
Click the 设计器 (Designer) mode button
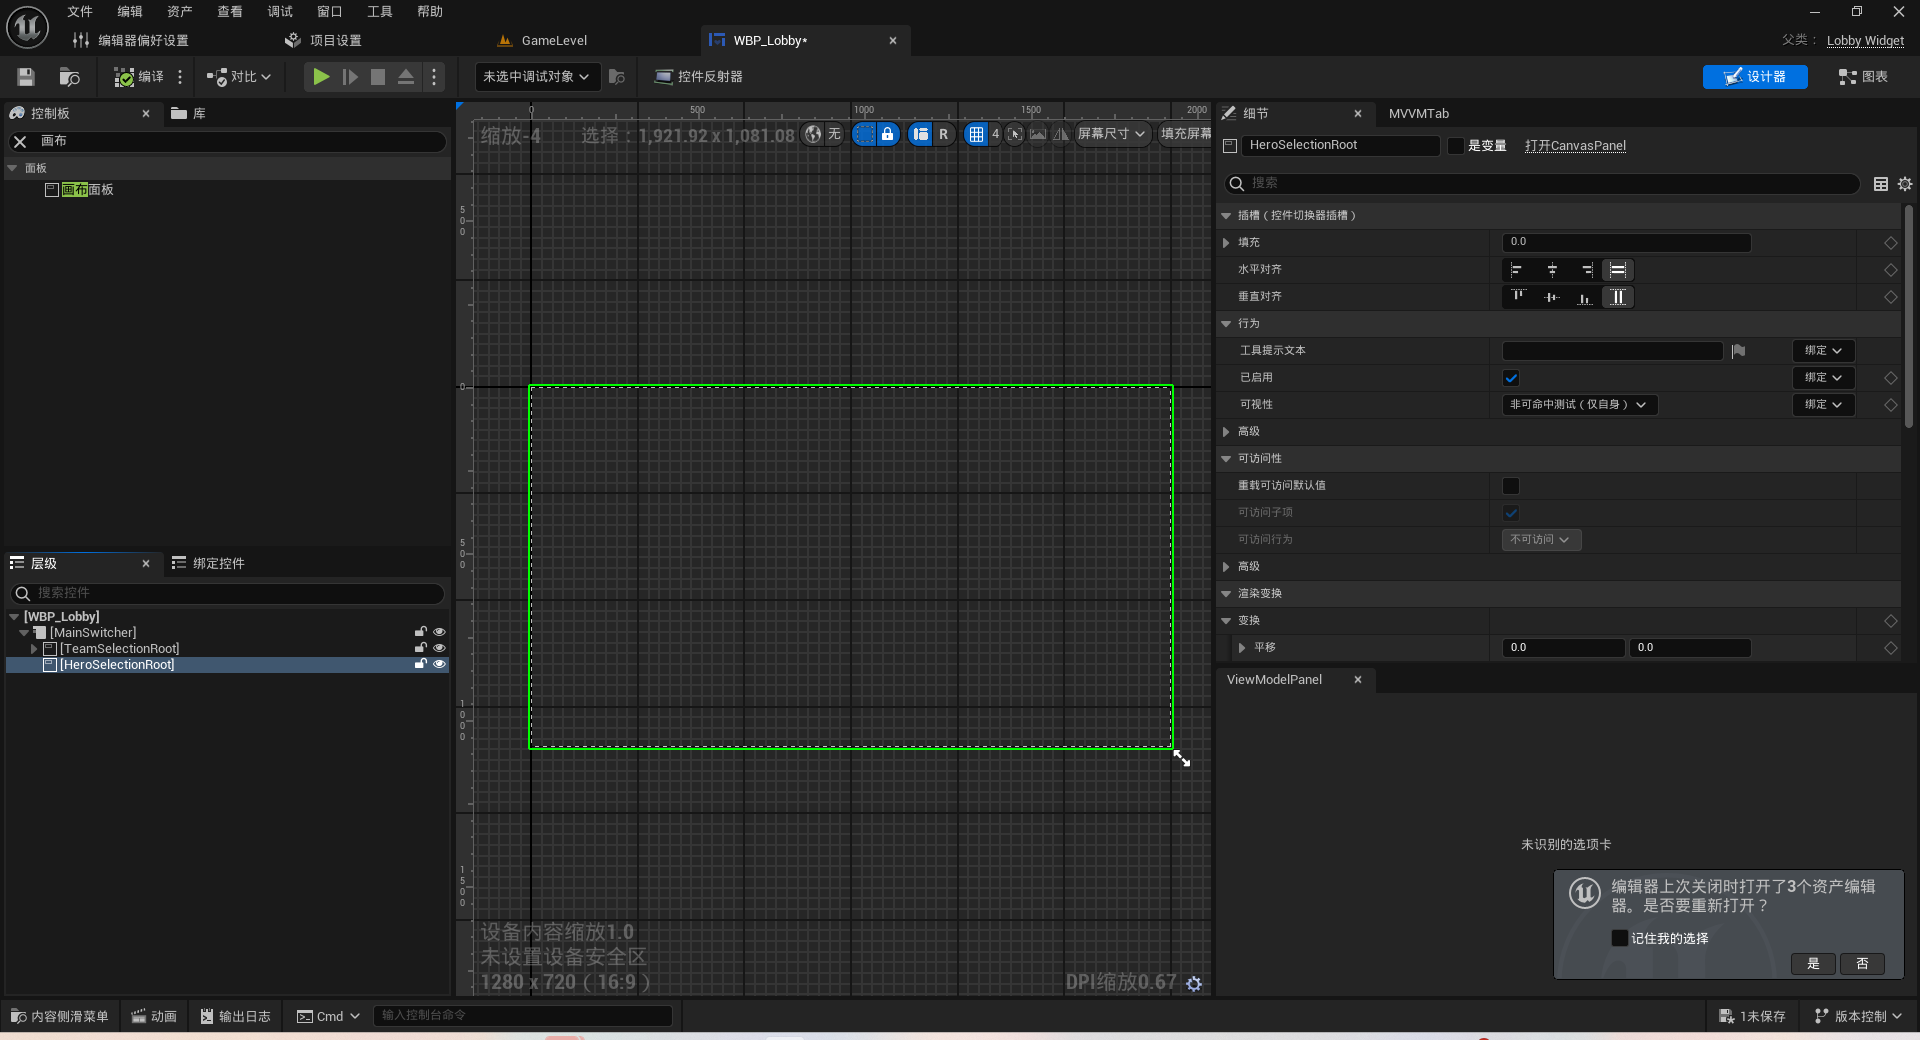(1755, 77)
